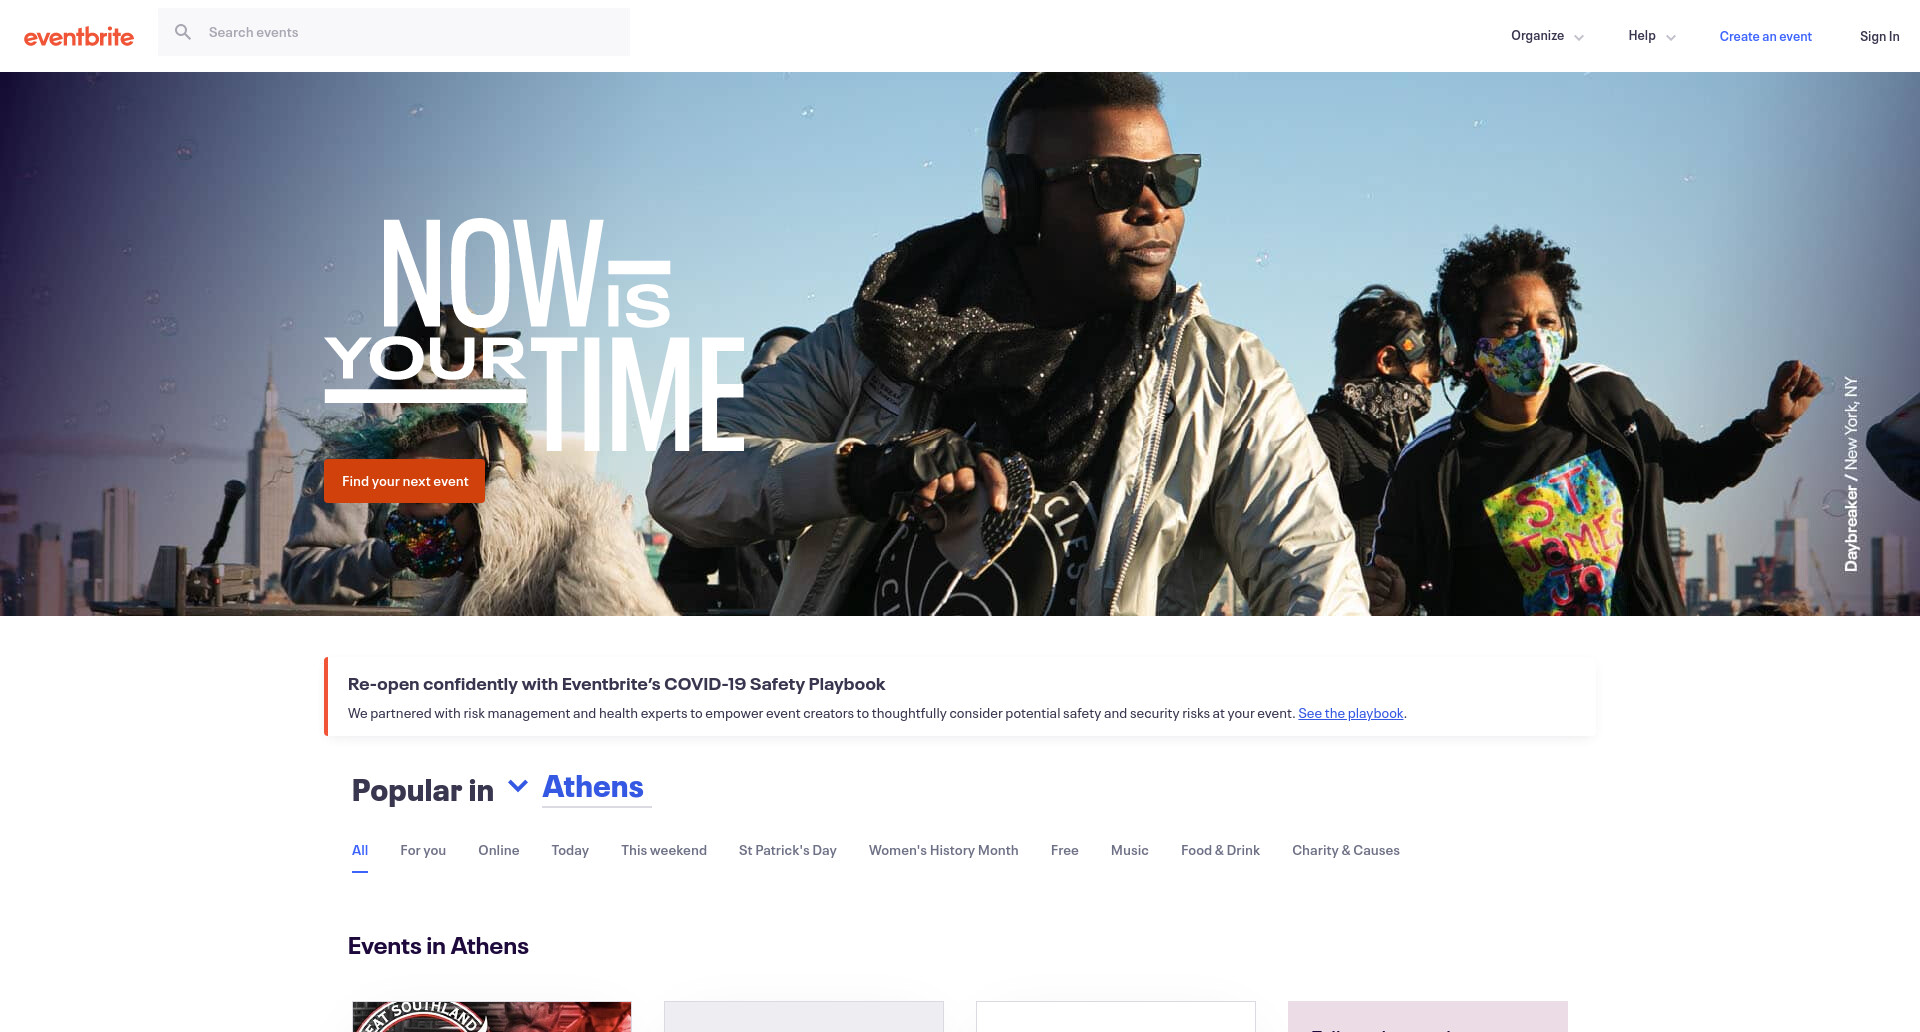Open the See the playbook link
The image size is (1920, 1032).
pyautogui.click(x=1350, y=713)
